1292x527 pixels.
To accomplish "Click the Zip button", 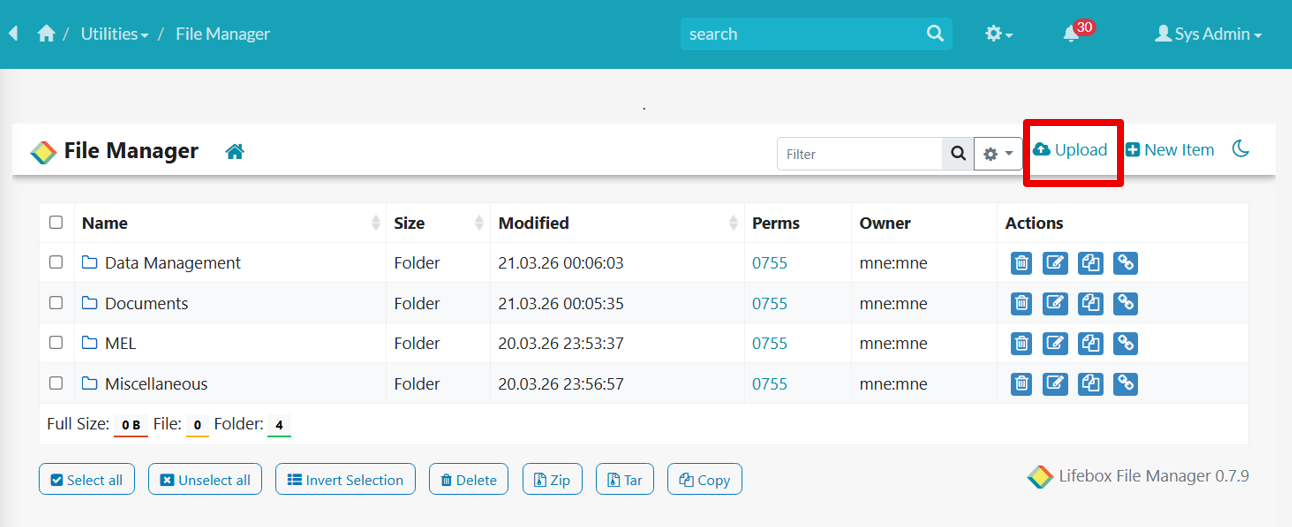I will click(552, 480).
